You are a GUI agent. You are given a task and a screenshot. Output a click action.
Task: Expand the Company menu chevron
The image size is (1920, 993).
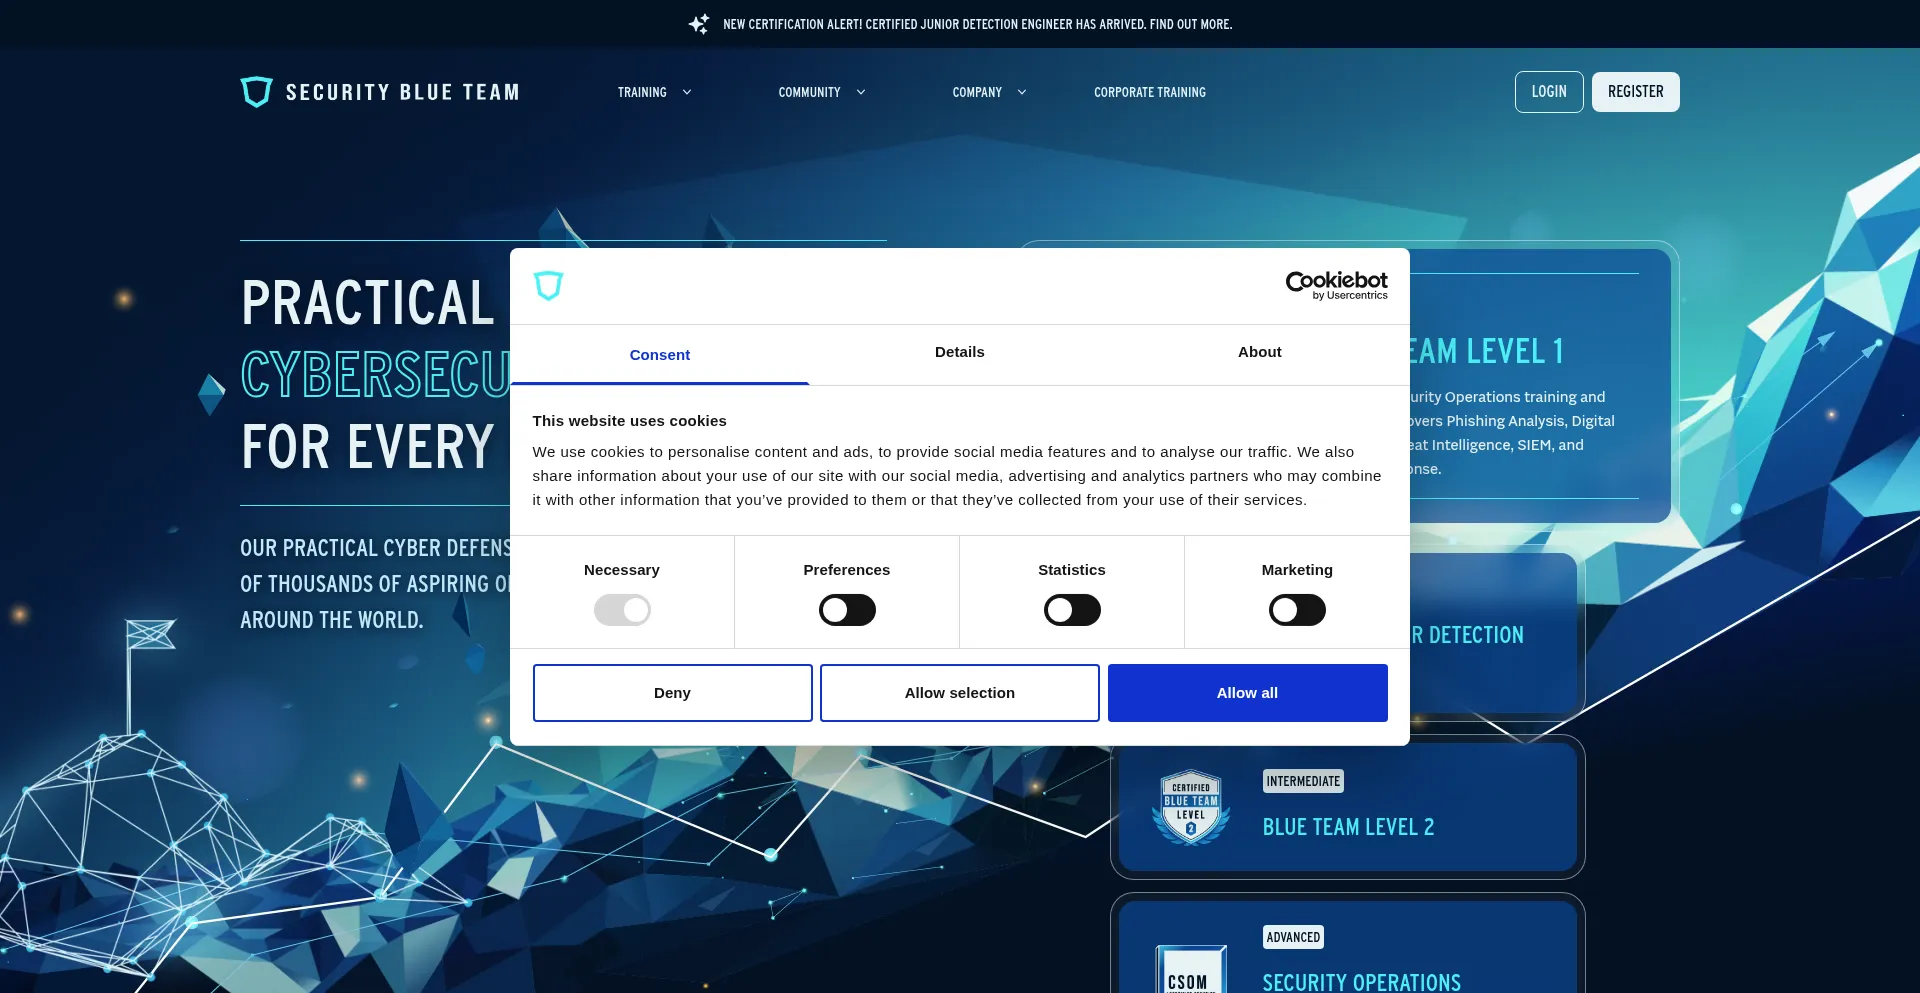pos(1022,92)
